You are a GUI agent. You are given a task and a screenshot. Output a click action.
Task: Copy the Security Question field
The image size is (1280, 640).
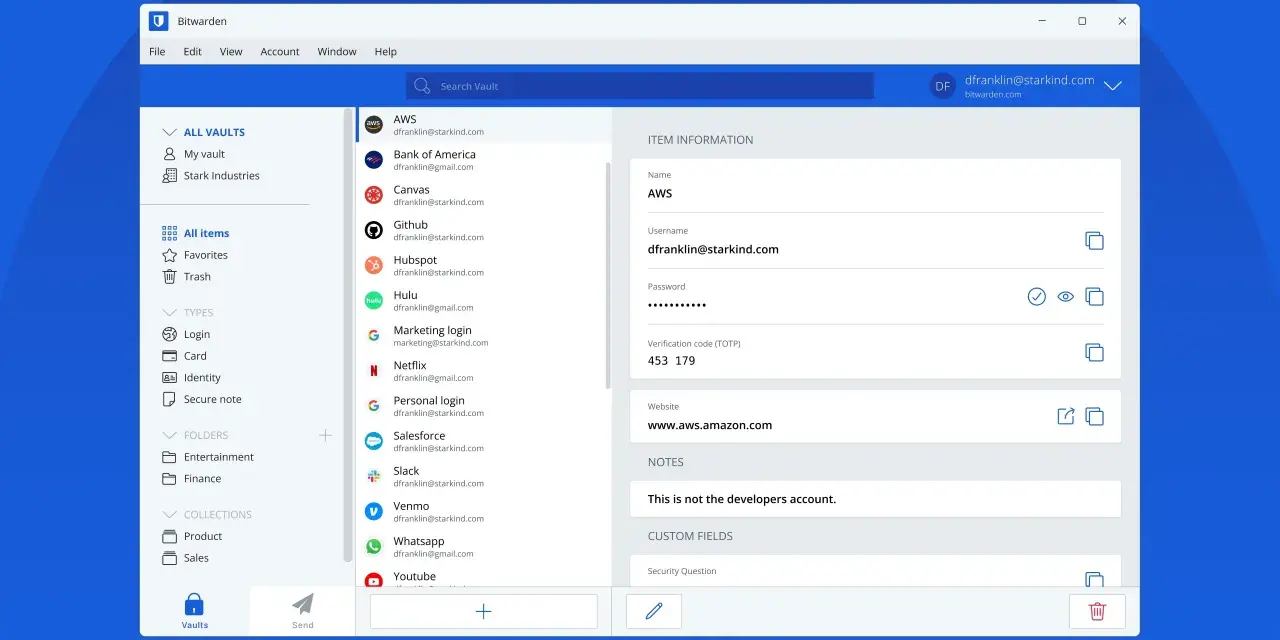pos(1094,580)
